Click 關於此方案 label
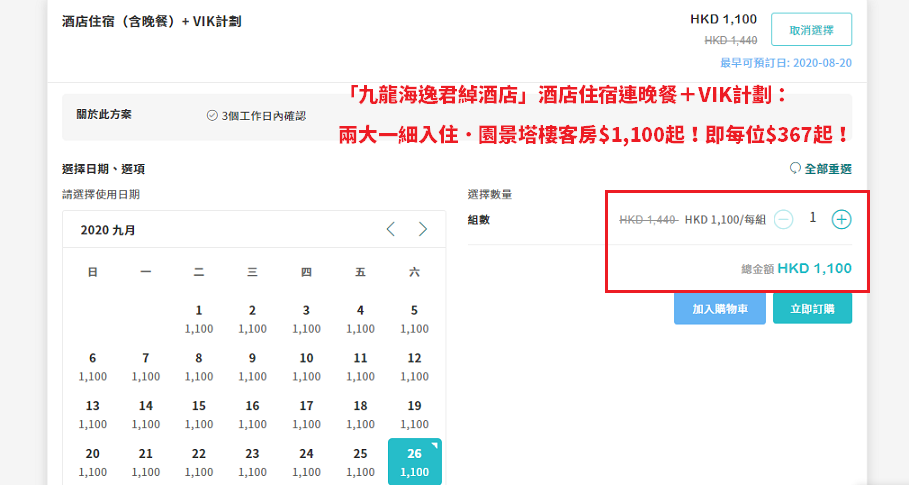 [104, 114]
